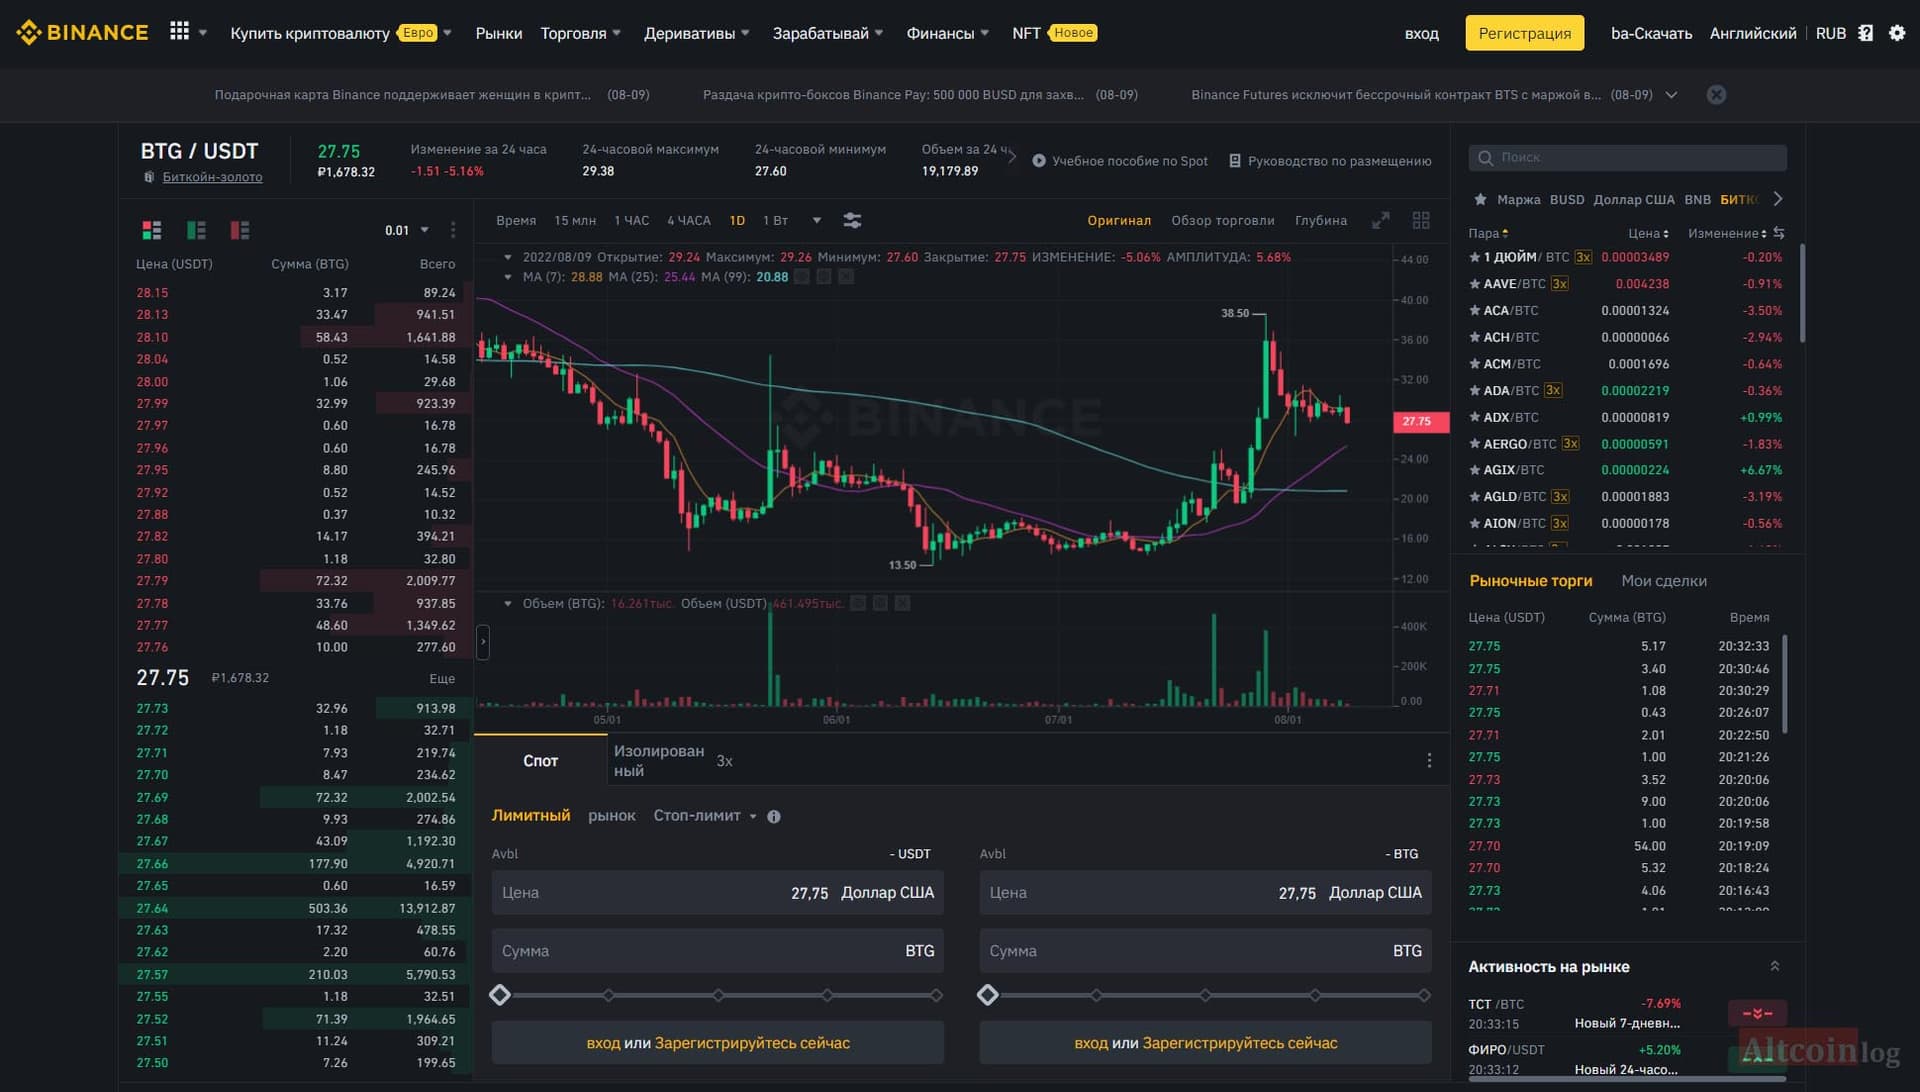Click buy amount slider handle
The height and width of the screenshot is (1092, 1920).
pos(500,995)
